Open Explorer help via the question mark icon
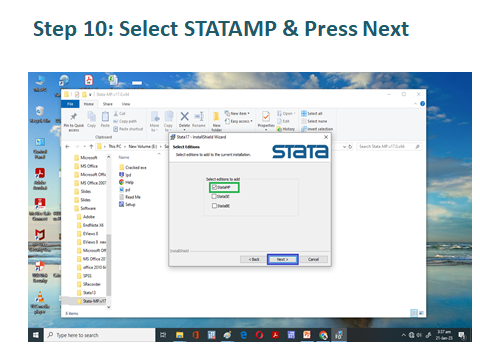The height and width of the screenshot is (360, 480). [x=422, y=104]
